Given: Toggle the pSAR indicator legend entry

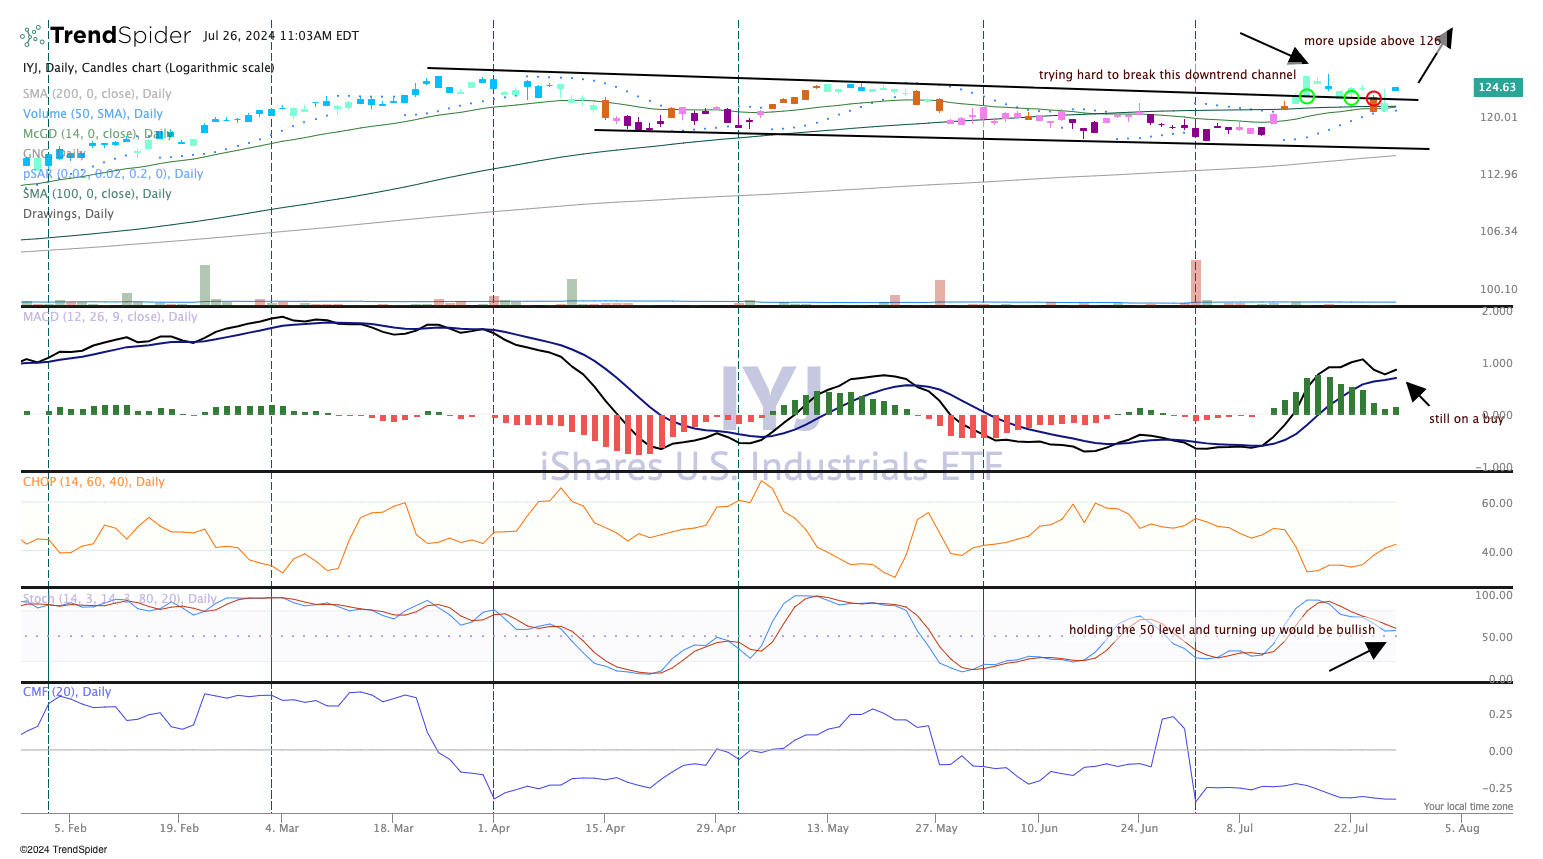Looking at the screenshot, I should [113, 174].
